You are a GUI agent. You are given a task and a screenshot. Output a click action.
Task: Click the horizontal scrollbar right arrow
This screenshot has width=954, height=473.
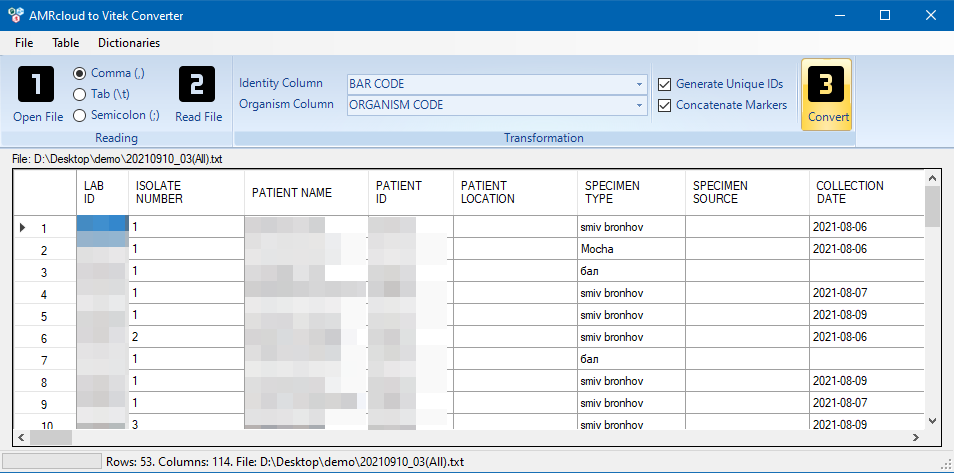pyautogui.click(x=916, y=437)
